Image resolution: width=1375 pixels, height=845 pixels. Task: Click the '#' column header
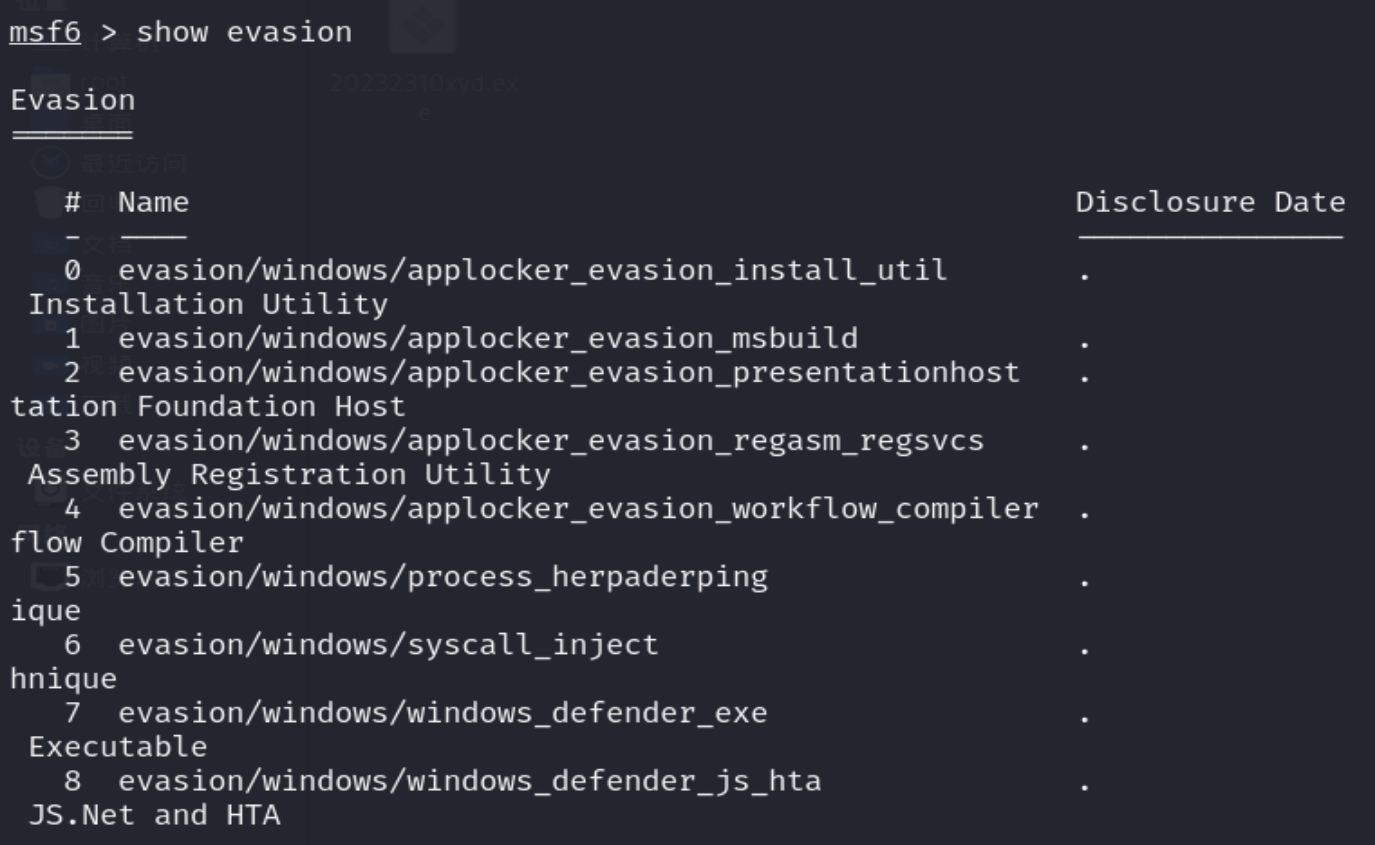point(72,203)
